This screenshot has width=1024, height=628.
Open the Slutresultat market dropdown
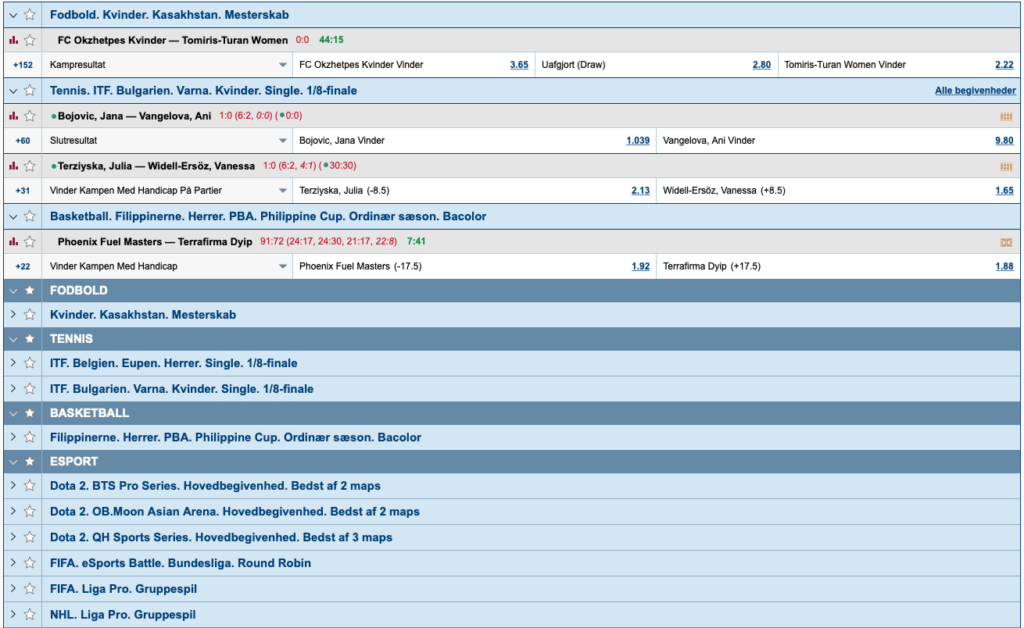point(281,140)
